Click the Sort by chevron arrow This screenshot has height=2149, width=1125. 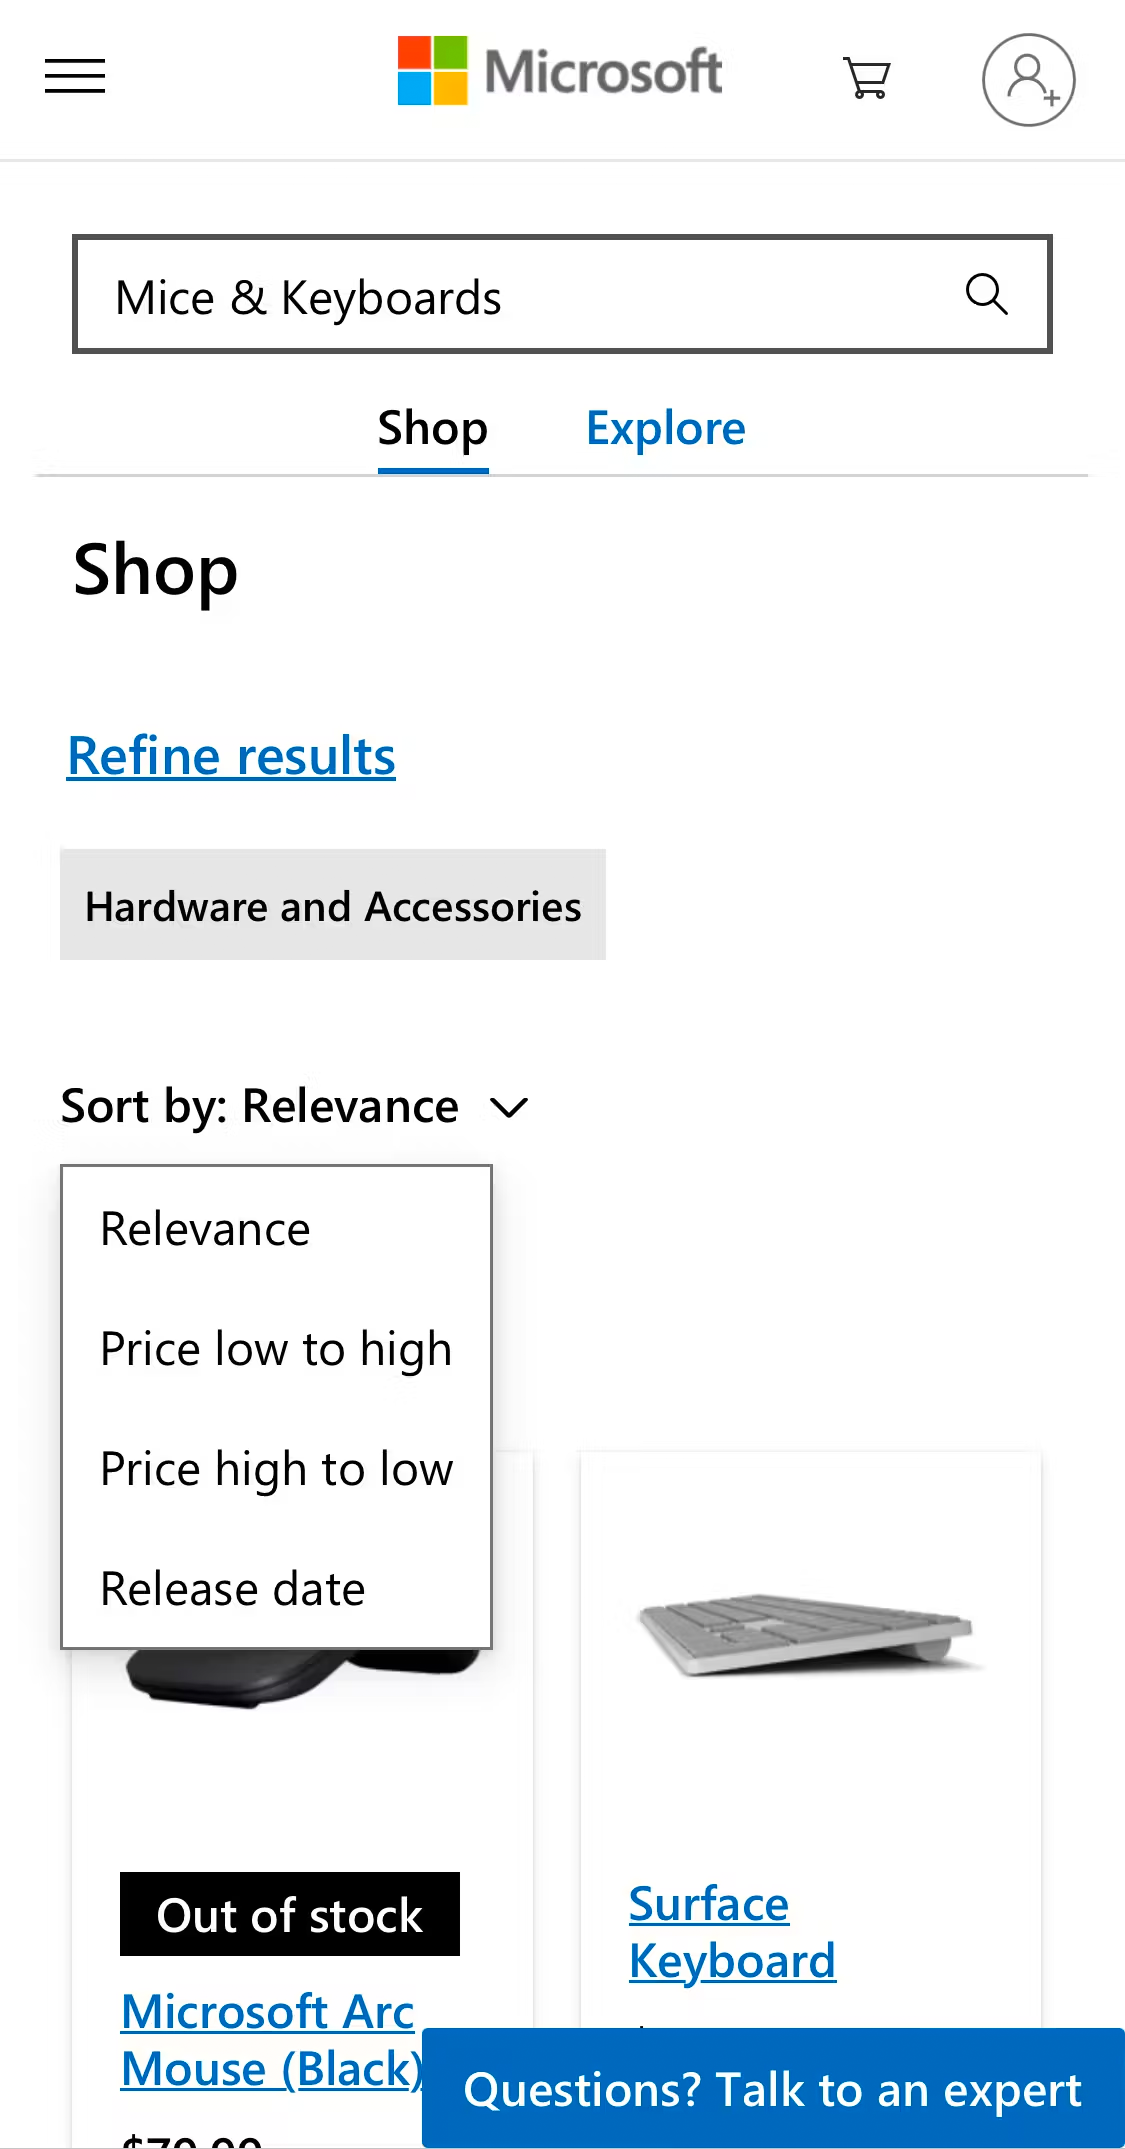509,1108
